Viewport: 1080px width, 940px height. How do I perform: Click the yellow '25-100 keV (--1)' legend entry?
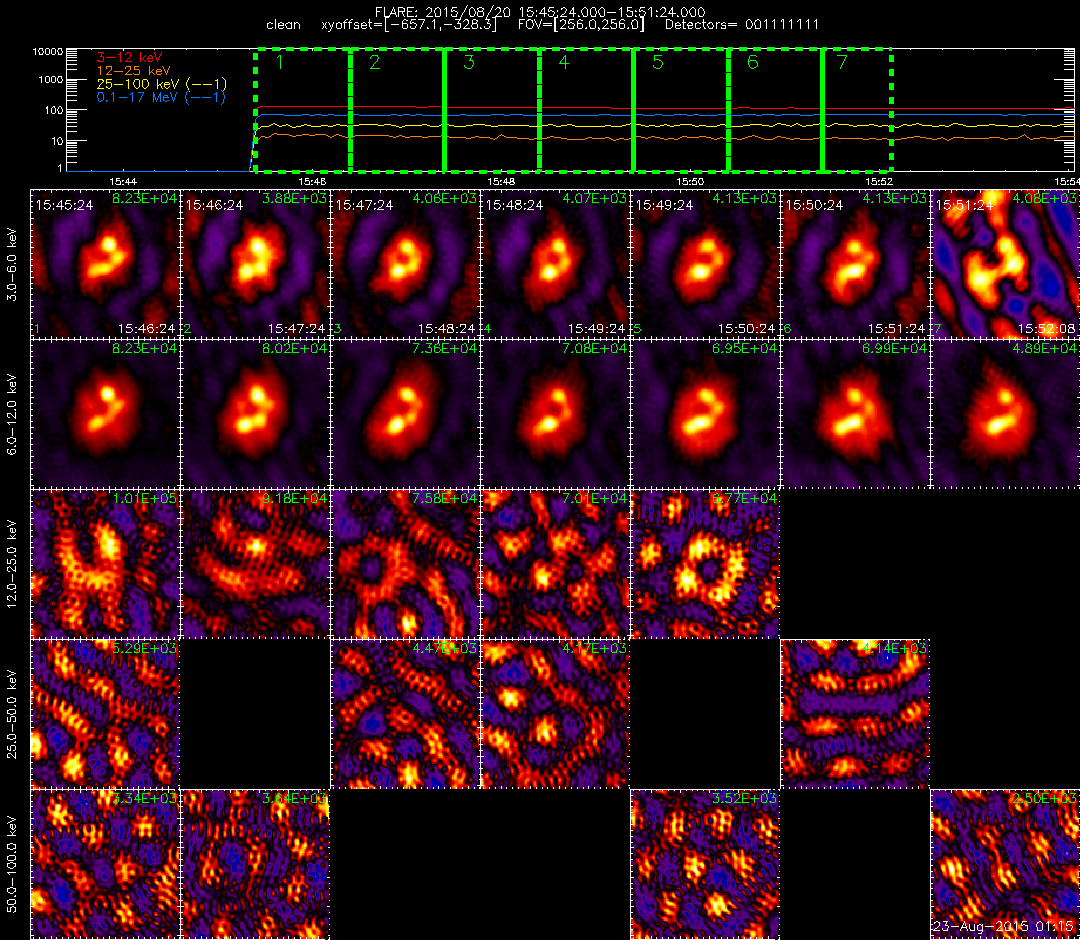point(161,84)
